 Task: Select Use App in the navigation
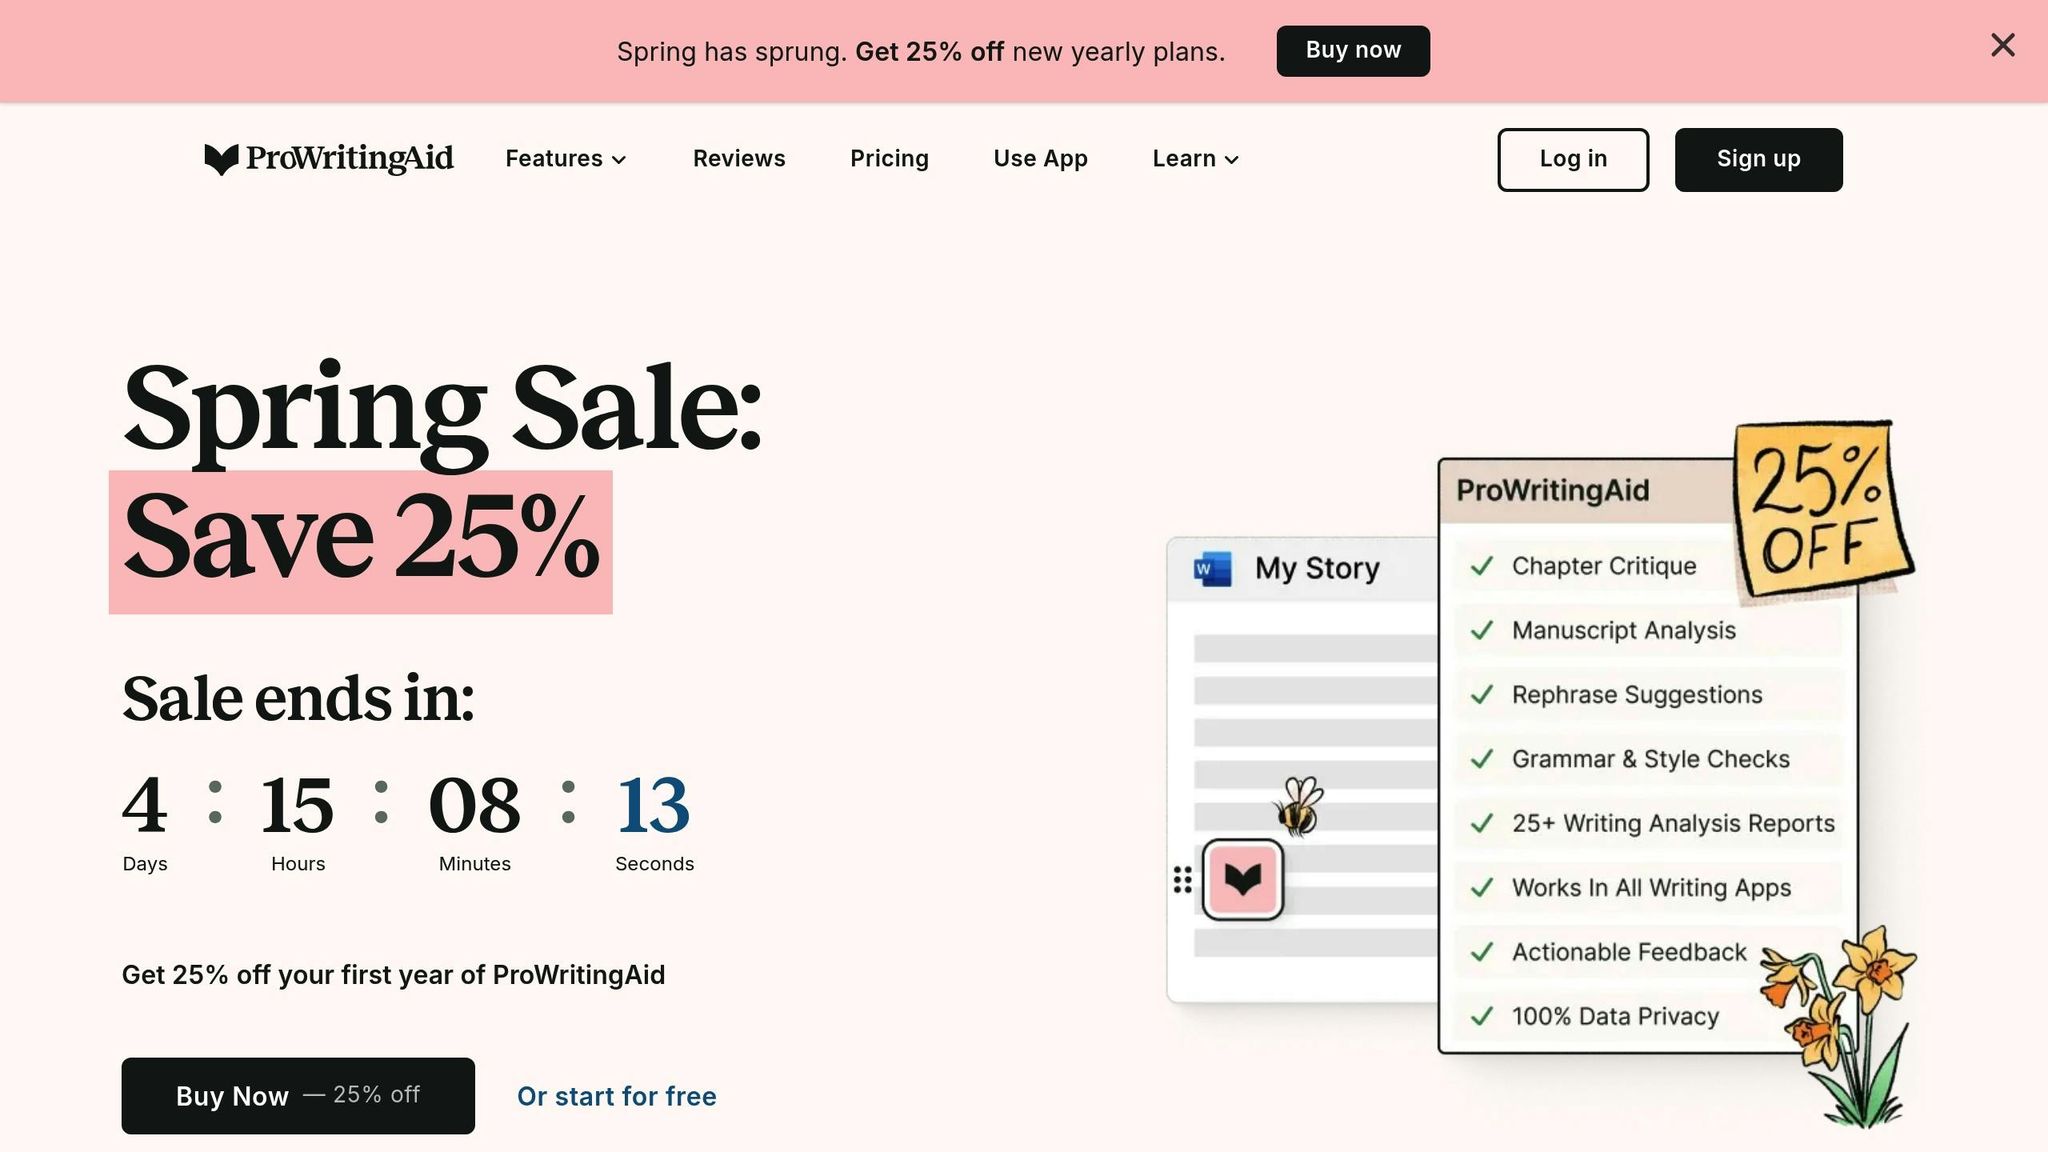pyautogui.click(x=1040, y=159)
